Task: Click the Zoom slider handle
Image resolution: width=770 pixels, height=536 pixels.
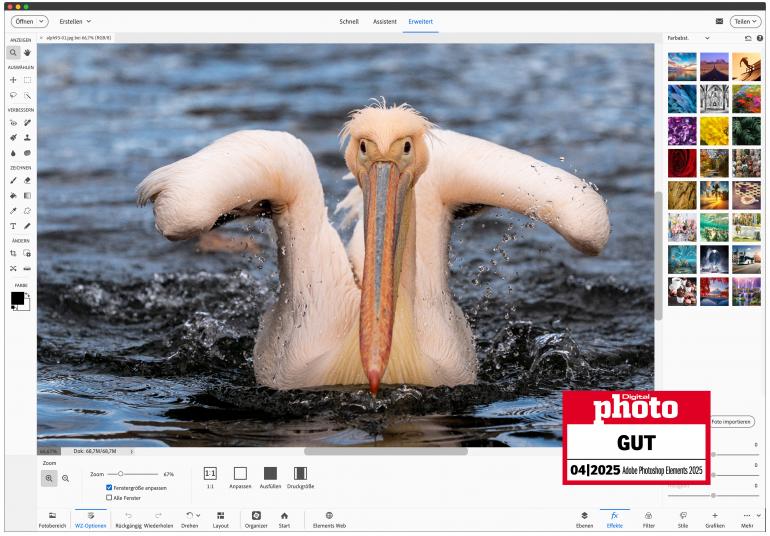Action: tap(120, 474)
